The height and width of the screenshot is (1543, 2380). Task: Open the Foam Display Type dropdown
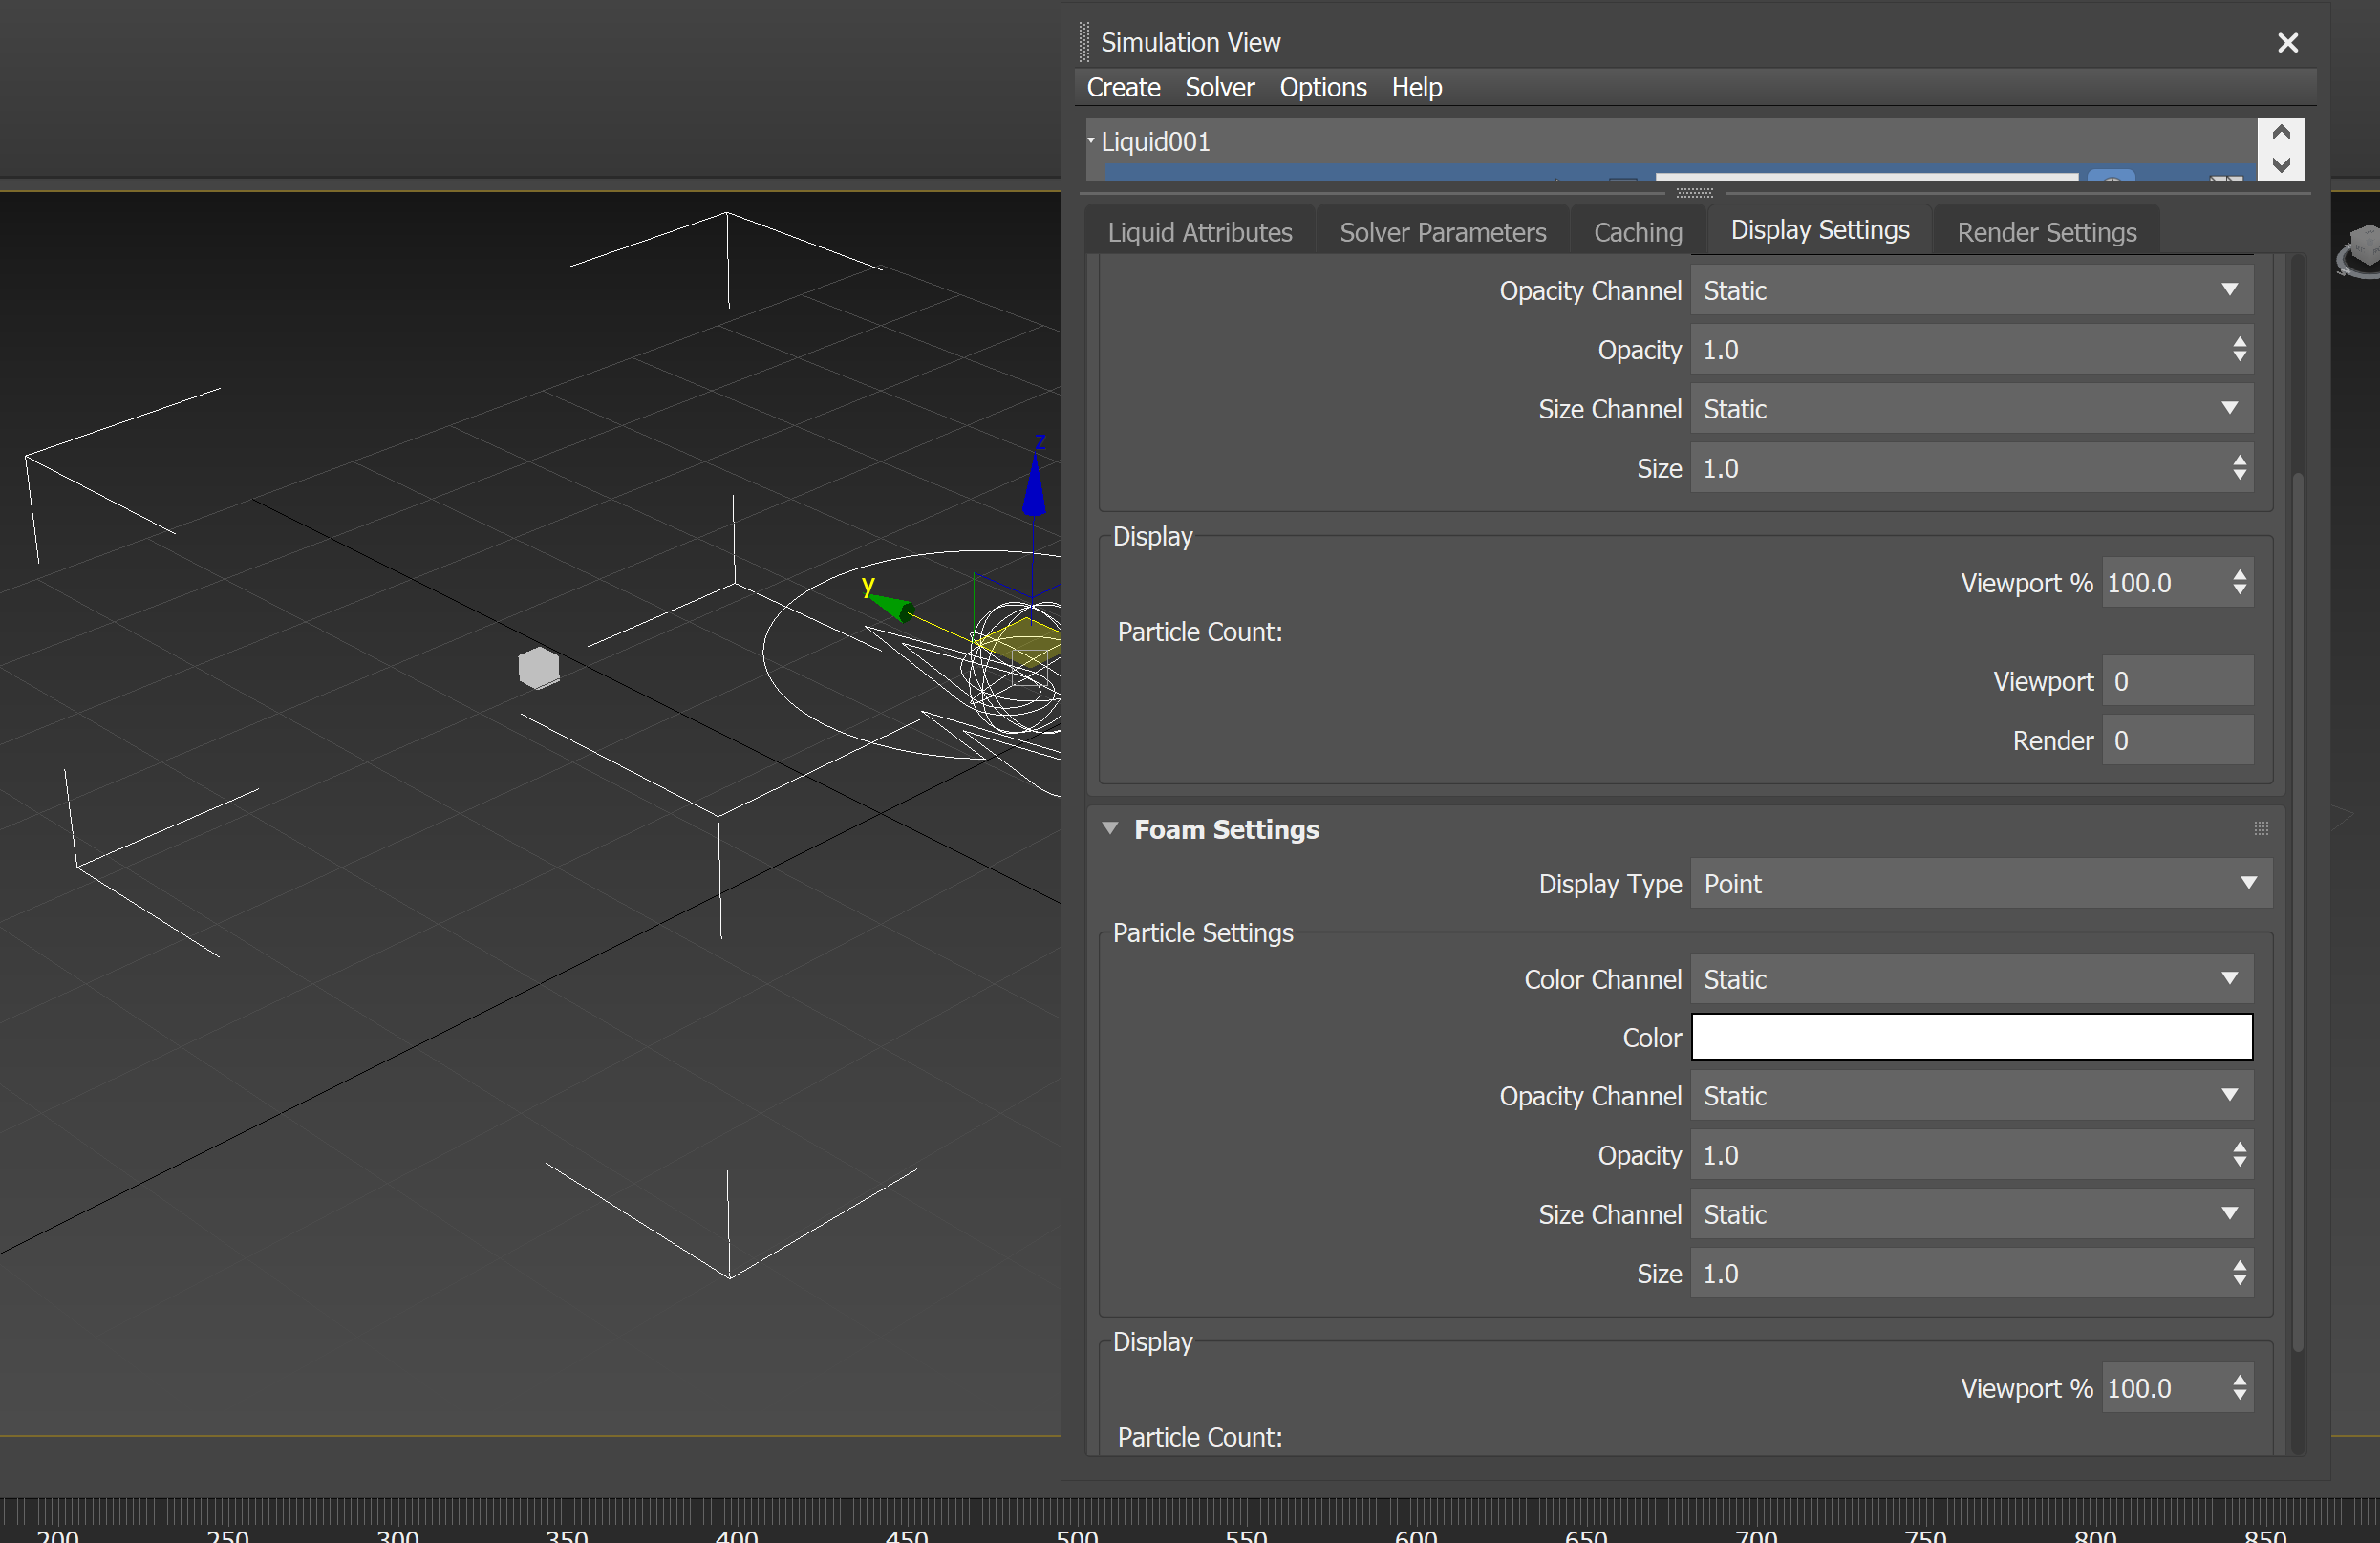pyautogui.click(x=1980, y=884)
